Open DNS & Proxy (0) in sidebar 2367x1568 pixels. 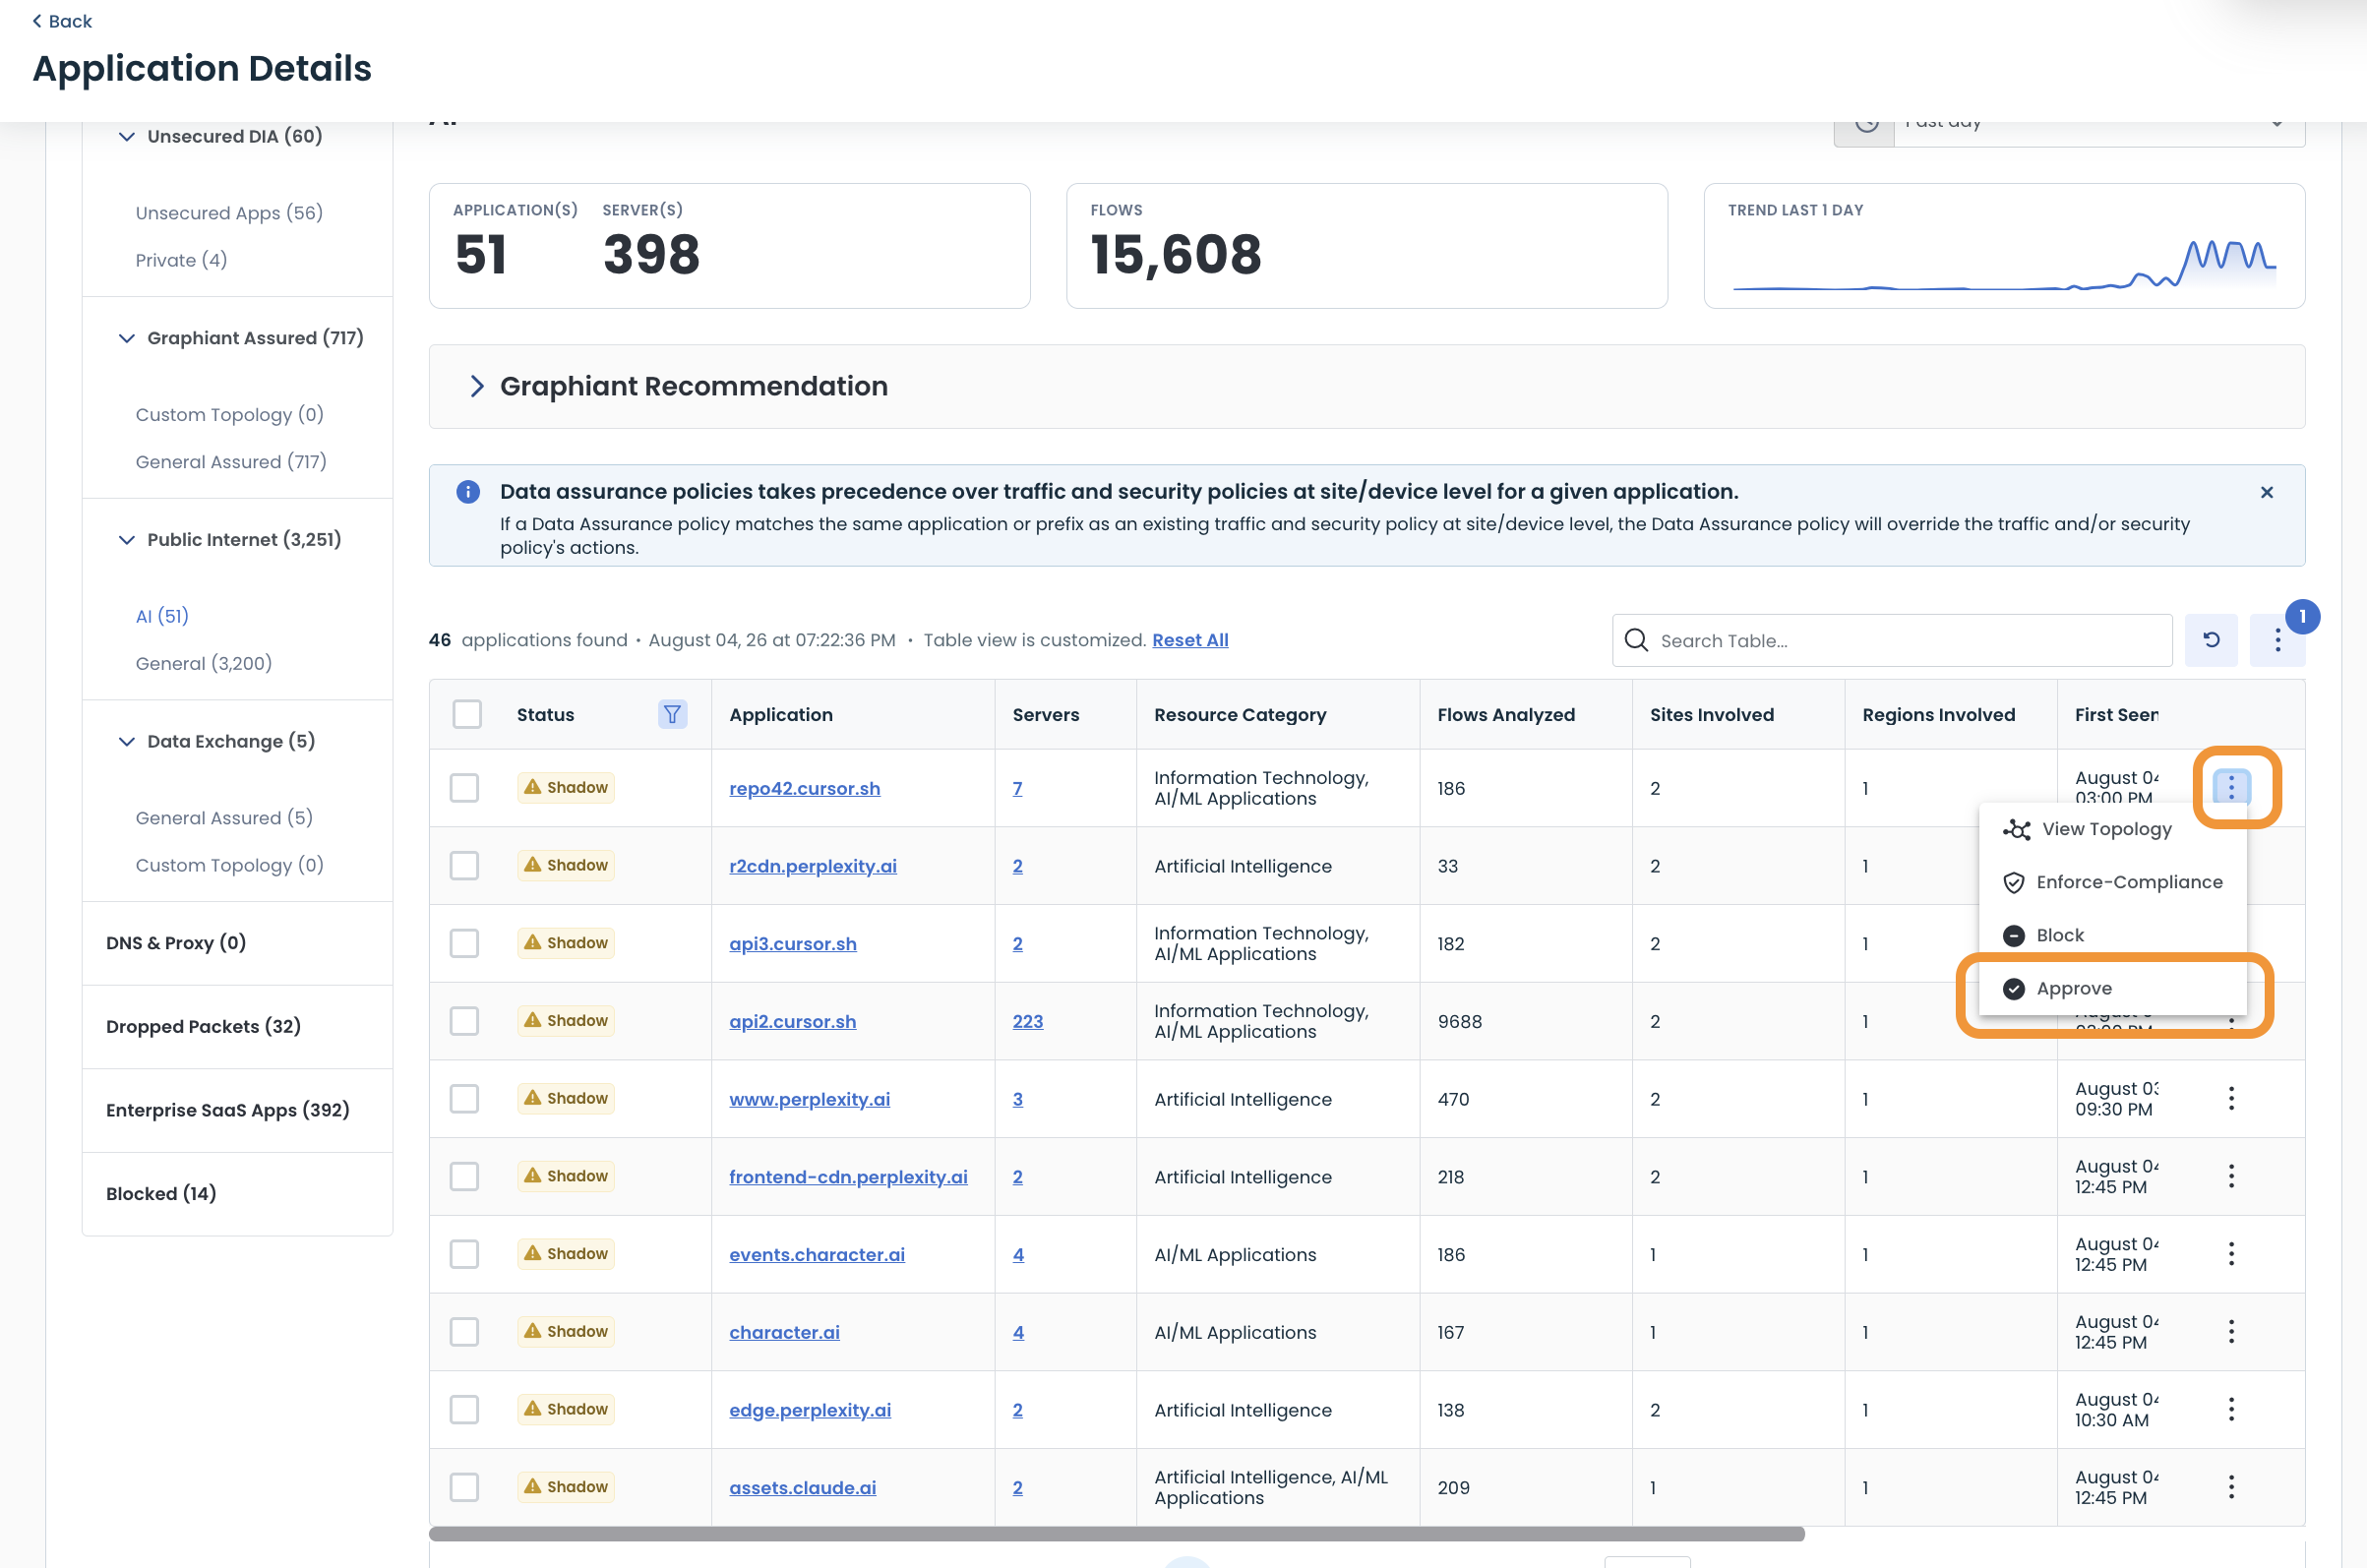[x=176, y=942]
